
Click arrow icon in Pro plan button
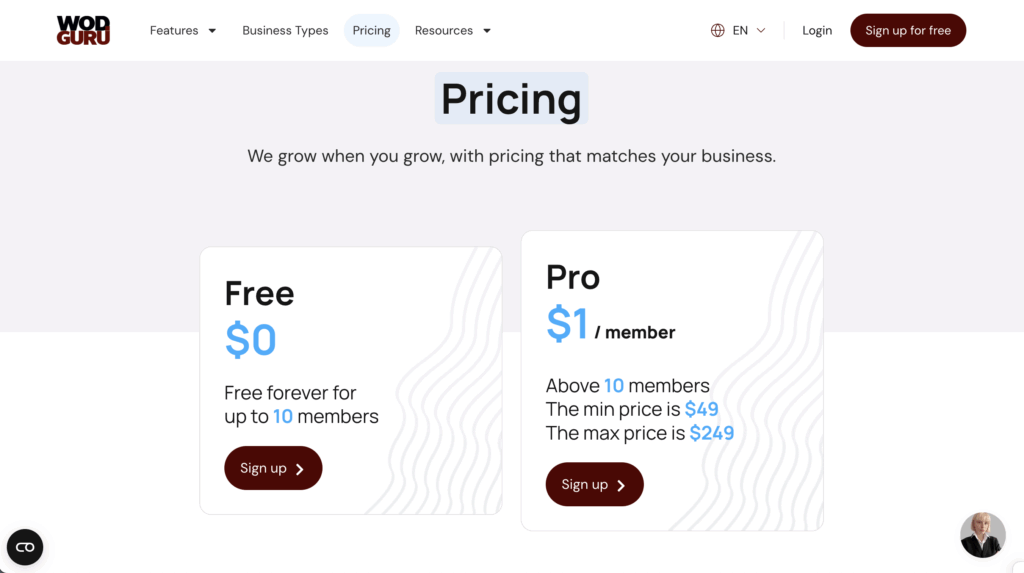[x=621, y=485]
